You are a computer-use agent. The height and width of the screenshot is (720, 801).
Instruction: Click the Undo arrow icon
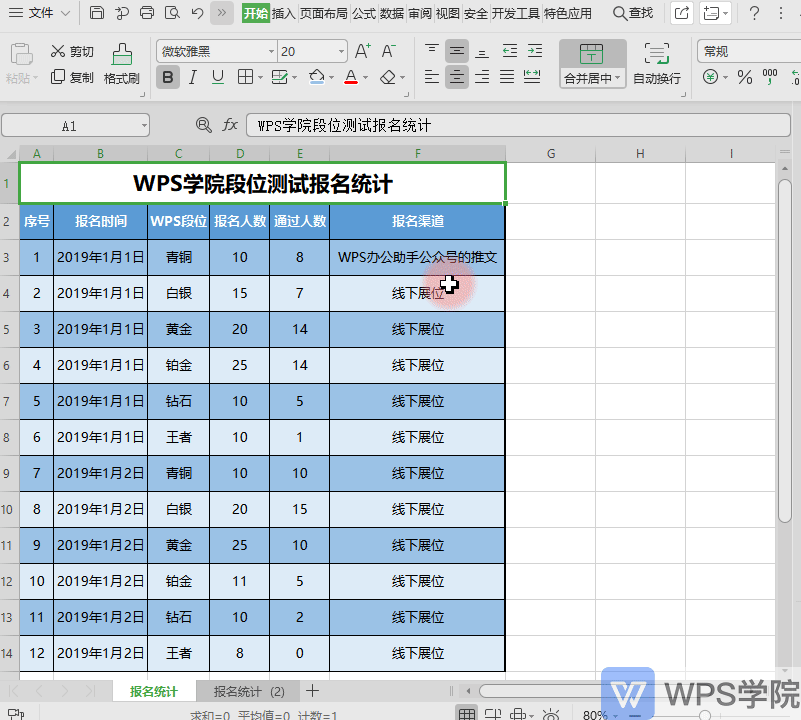coord(197,13)
